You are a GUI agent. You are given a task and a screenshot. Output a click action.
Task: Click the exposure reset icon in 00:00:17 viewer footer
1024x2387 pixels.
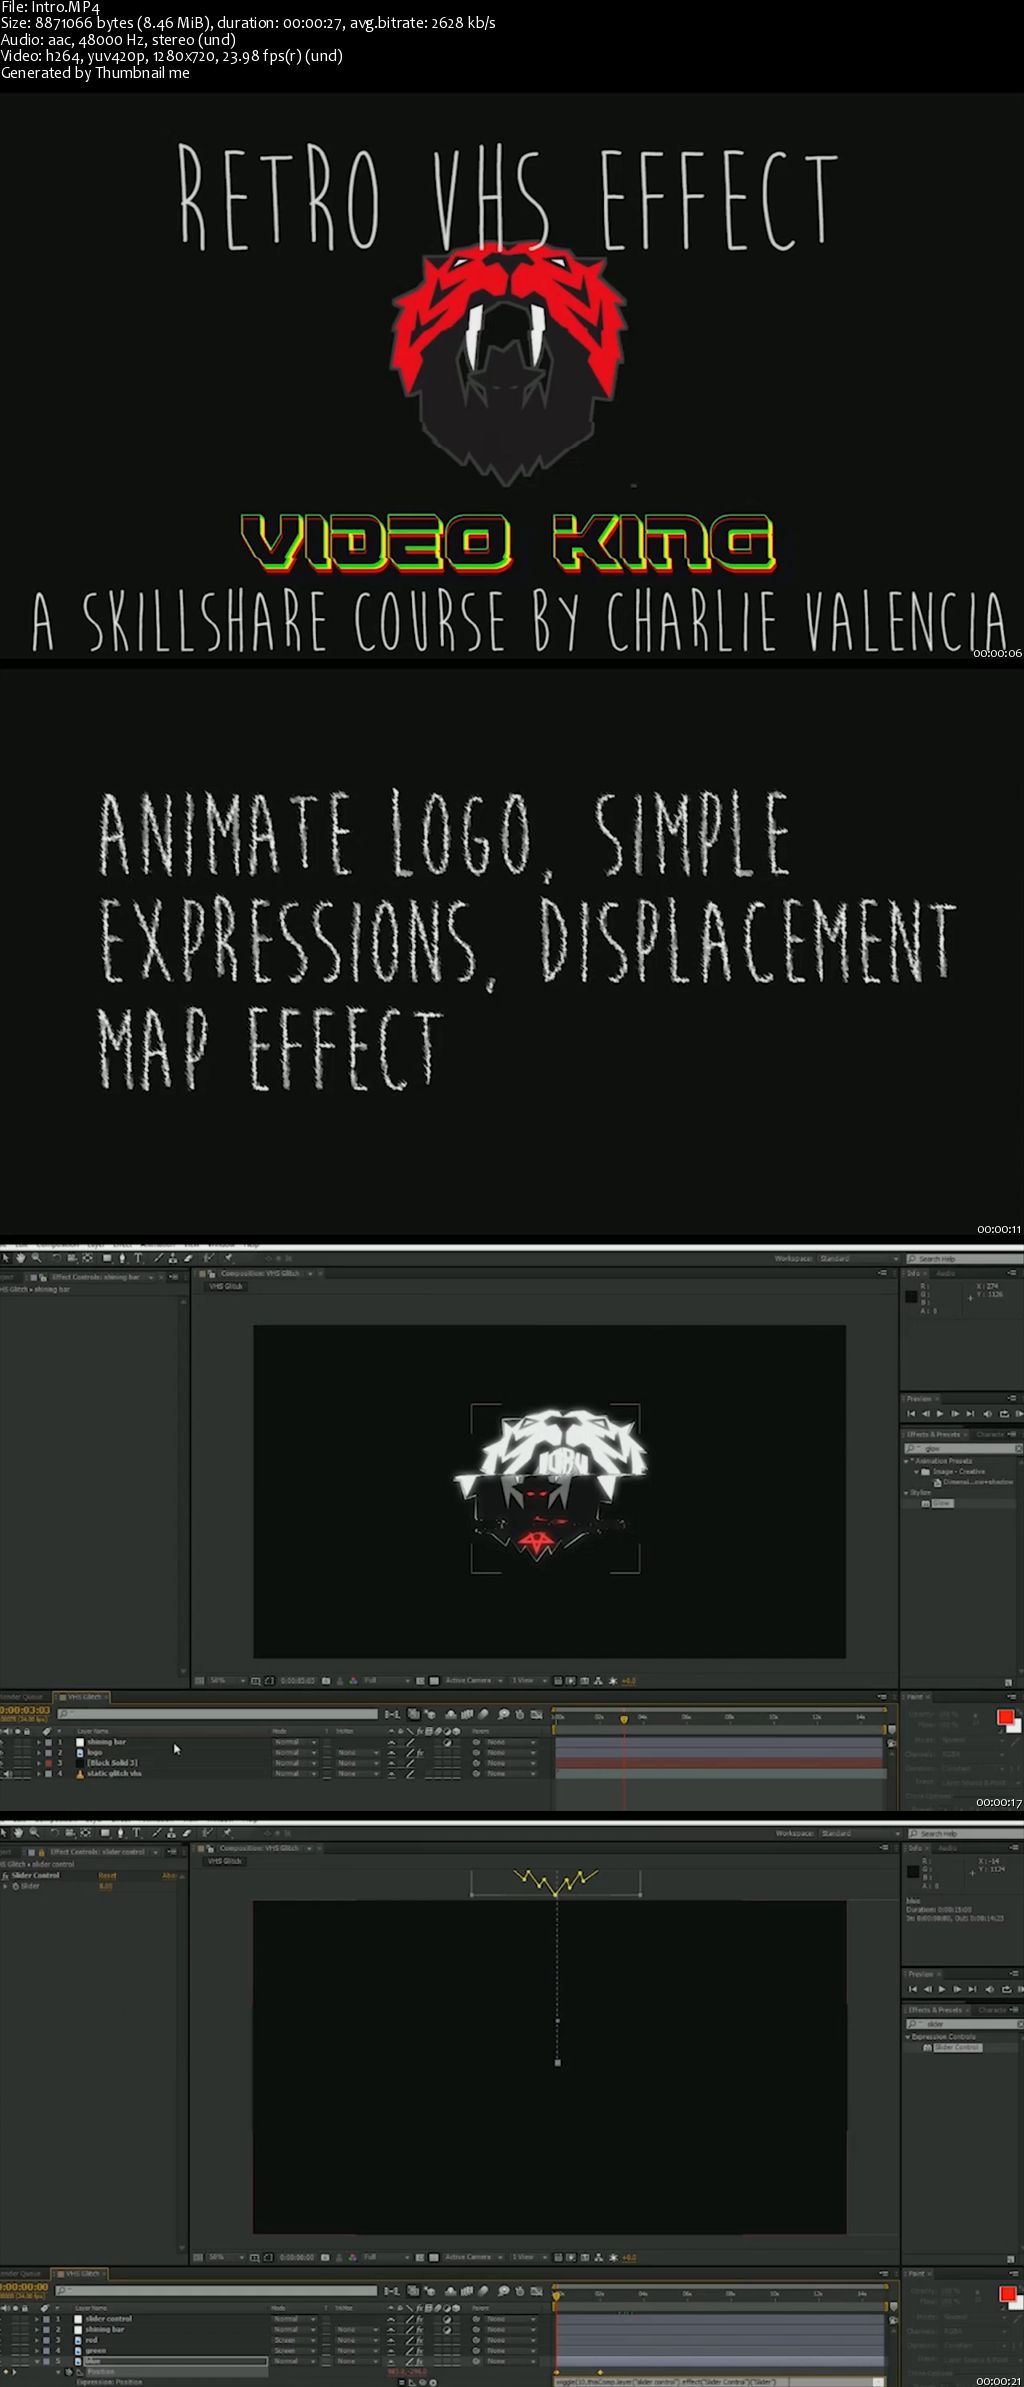point(611,1681)
